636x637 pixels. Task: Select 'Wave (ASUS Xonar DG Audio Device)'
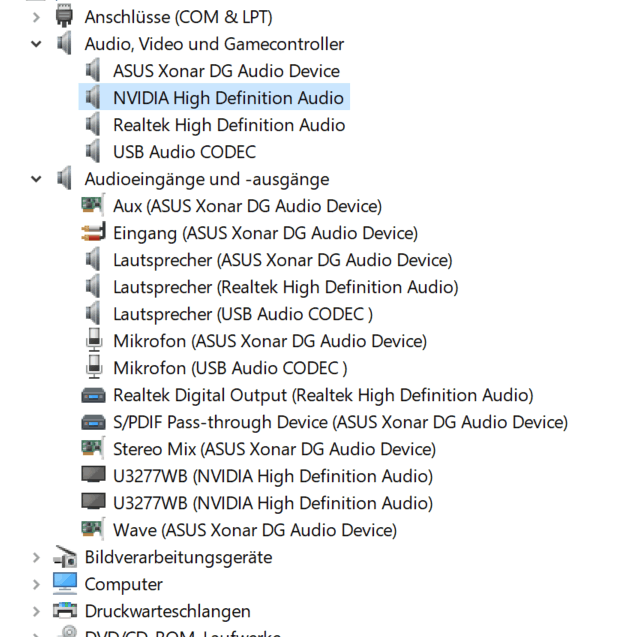(x=255, y=530)
